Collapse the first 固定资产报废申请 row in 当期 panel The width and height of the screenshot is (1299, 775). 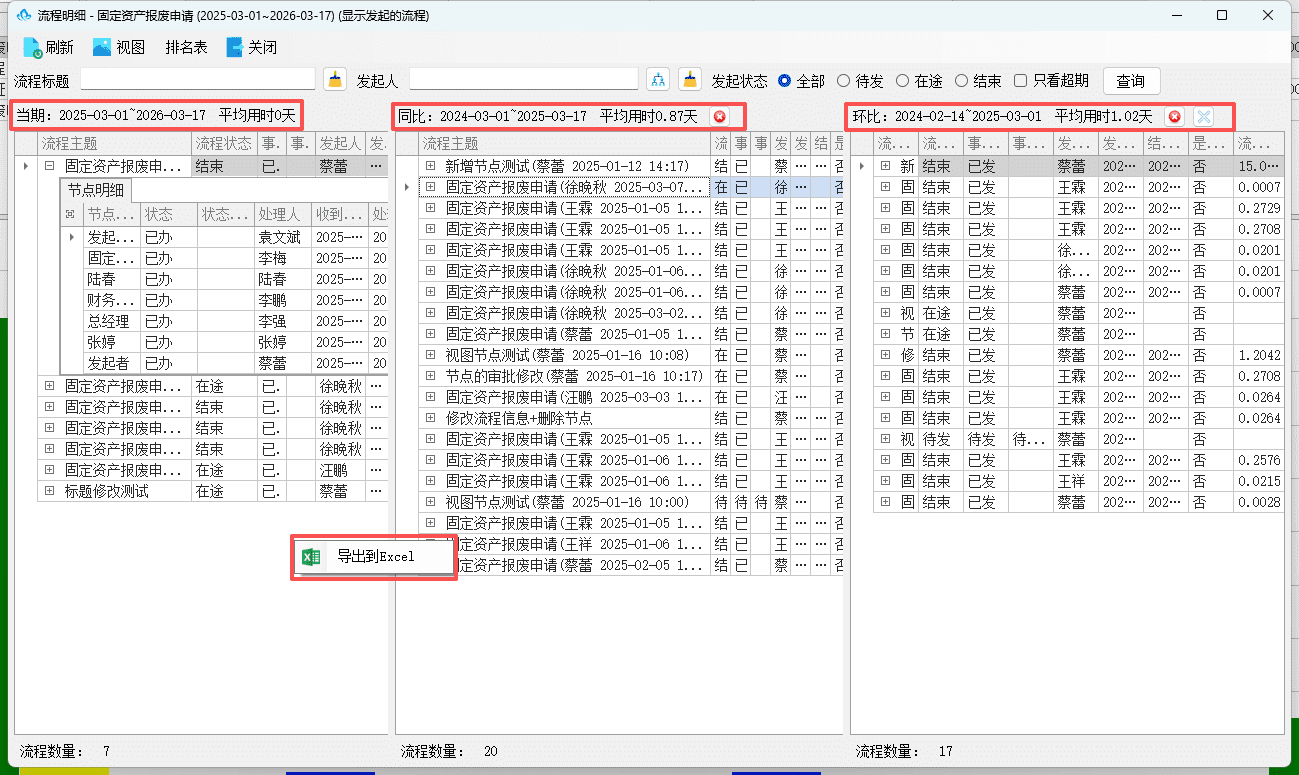49,166
